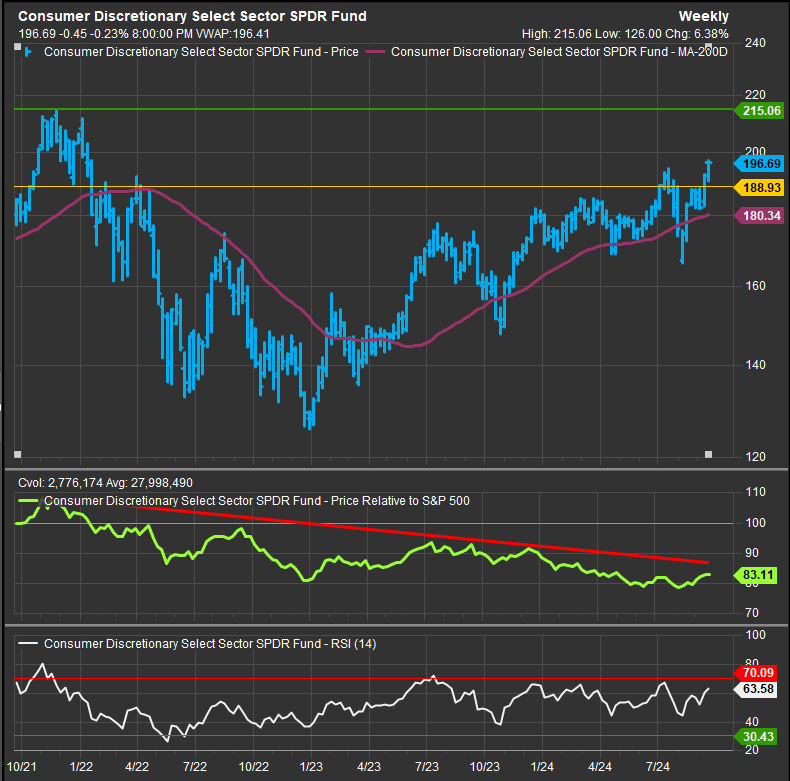Click the RSI (14) legend label

210,644
